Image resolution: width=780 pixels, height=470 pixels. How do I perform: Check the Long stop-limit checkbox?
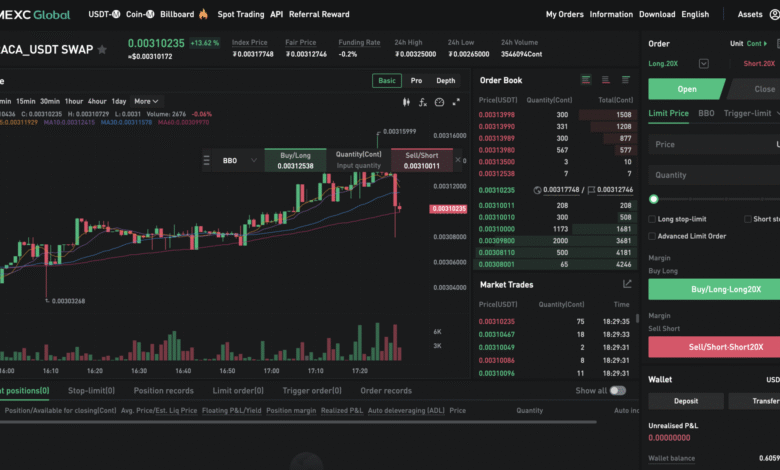652,219
